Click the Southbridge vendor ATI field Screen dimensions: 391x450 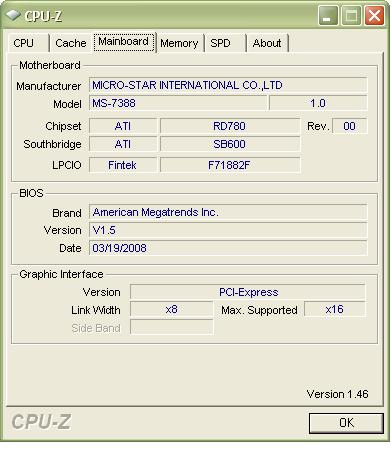point(123,144)
